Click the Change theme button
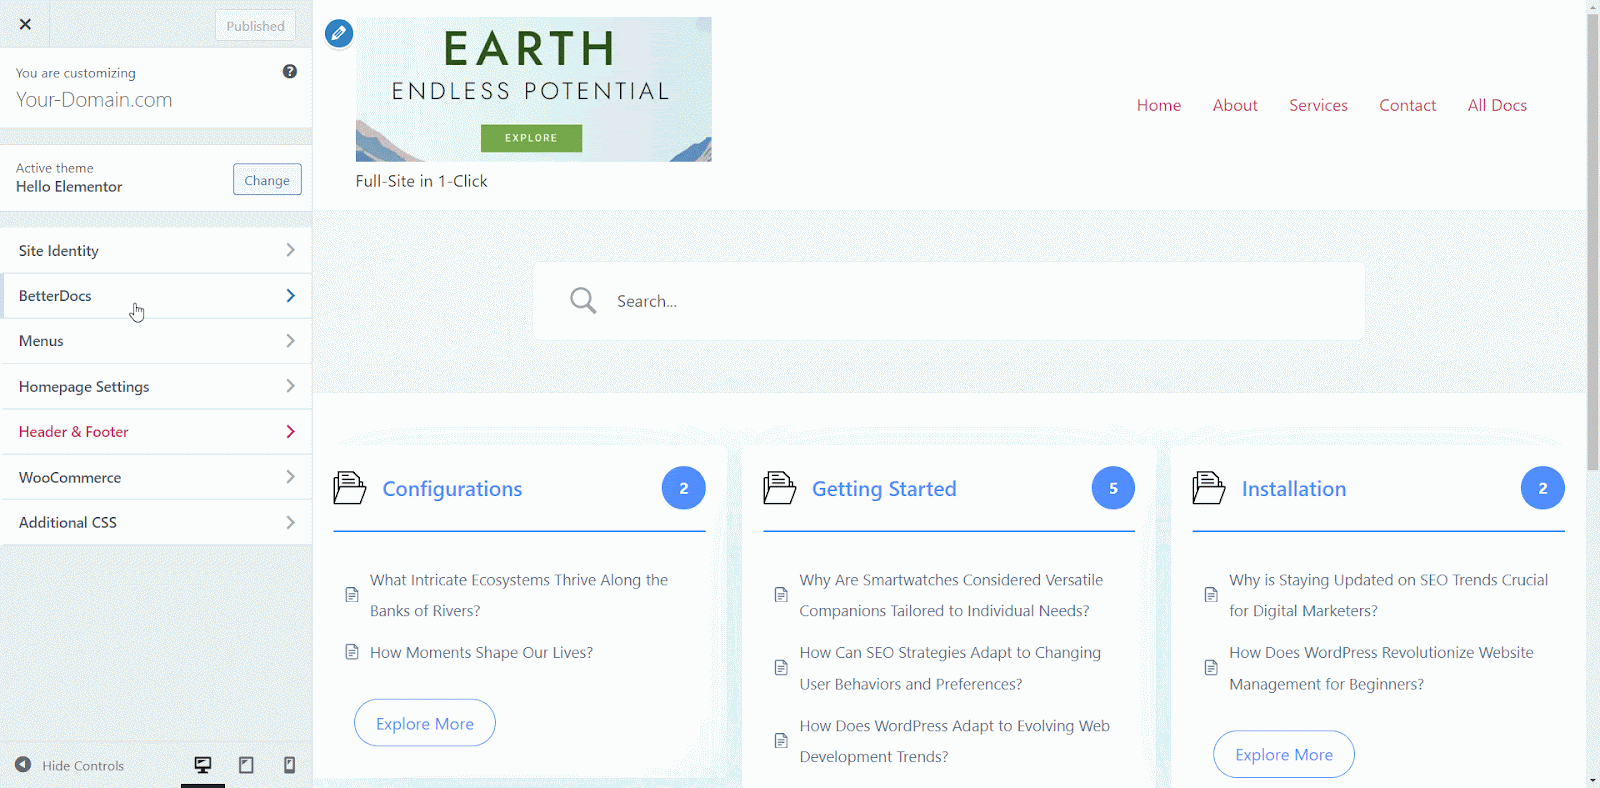Image resolution: width=1600 pixels, height=788 pixels. click(x=267, y=180)
